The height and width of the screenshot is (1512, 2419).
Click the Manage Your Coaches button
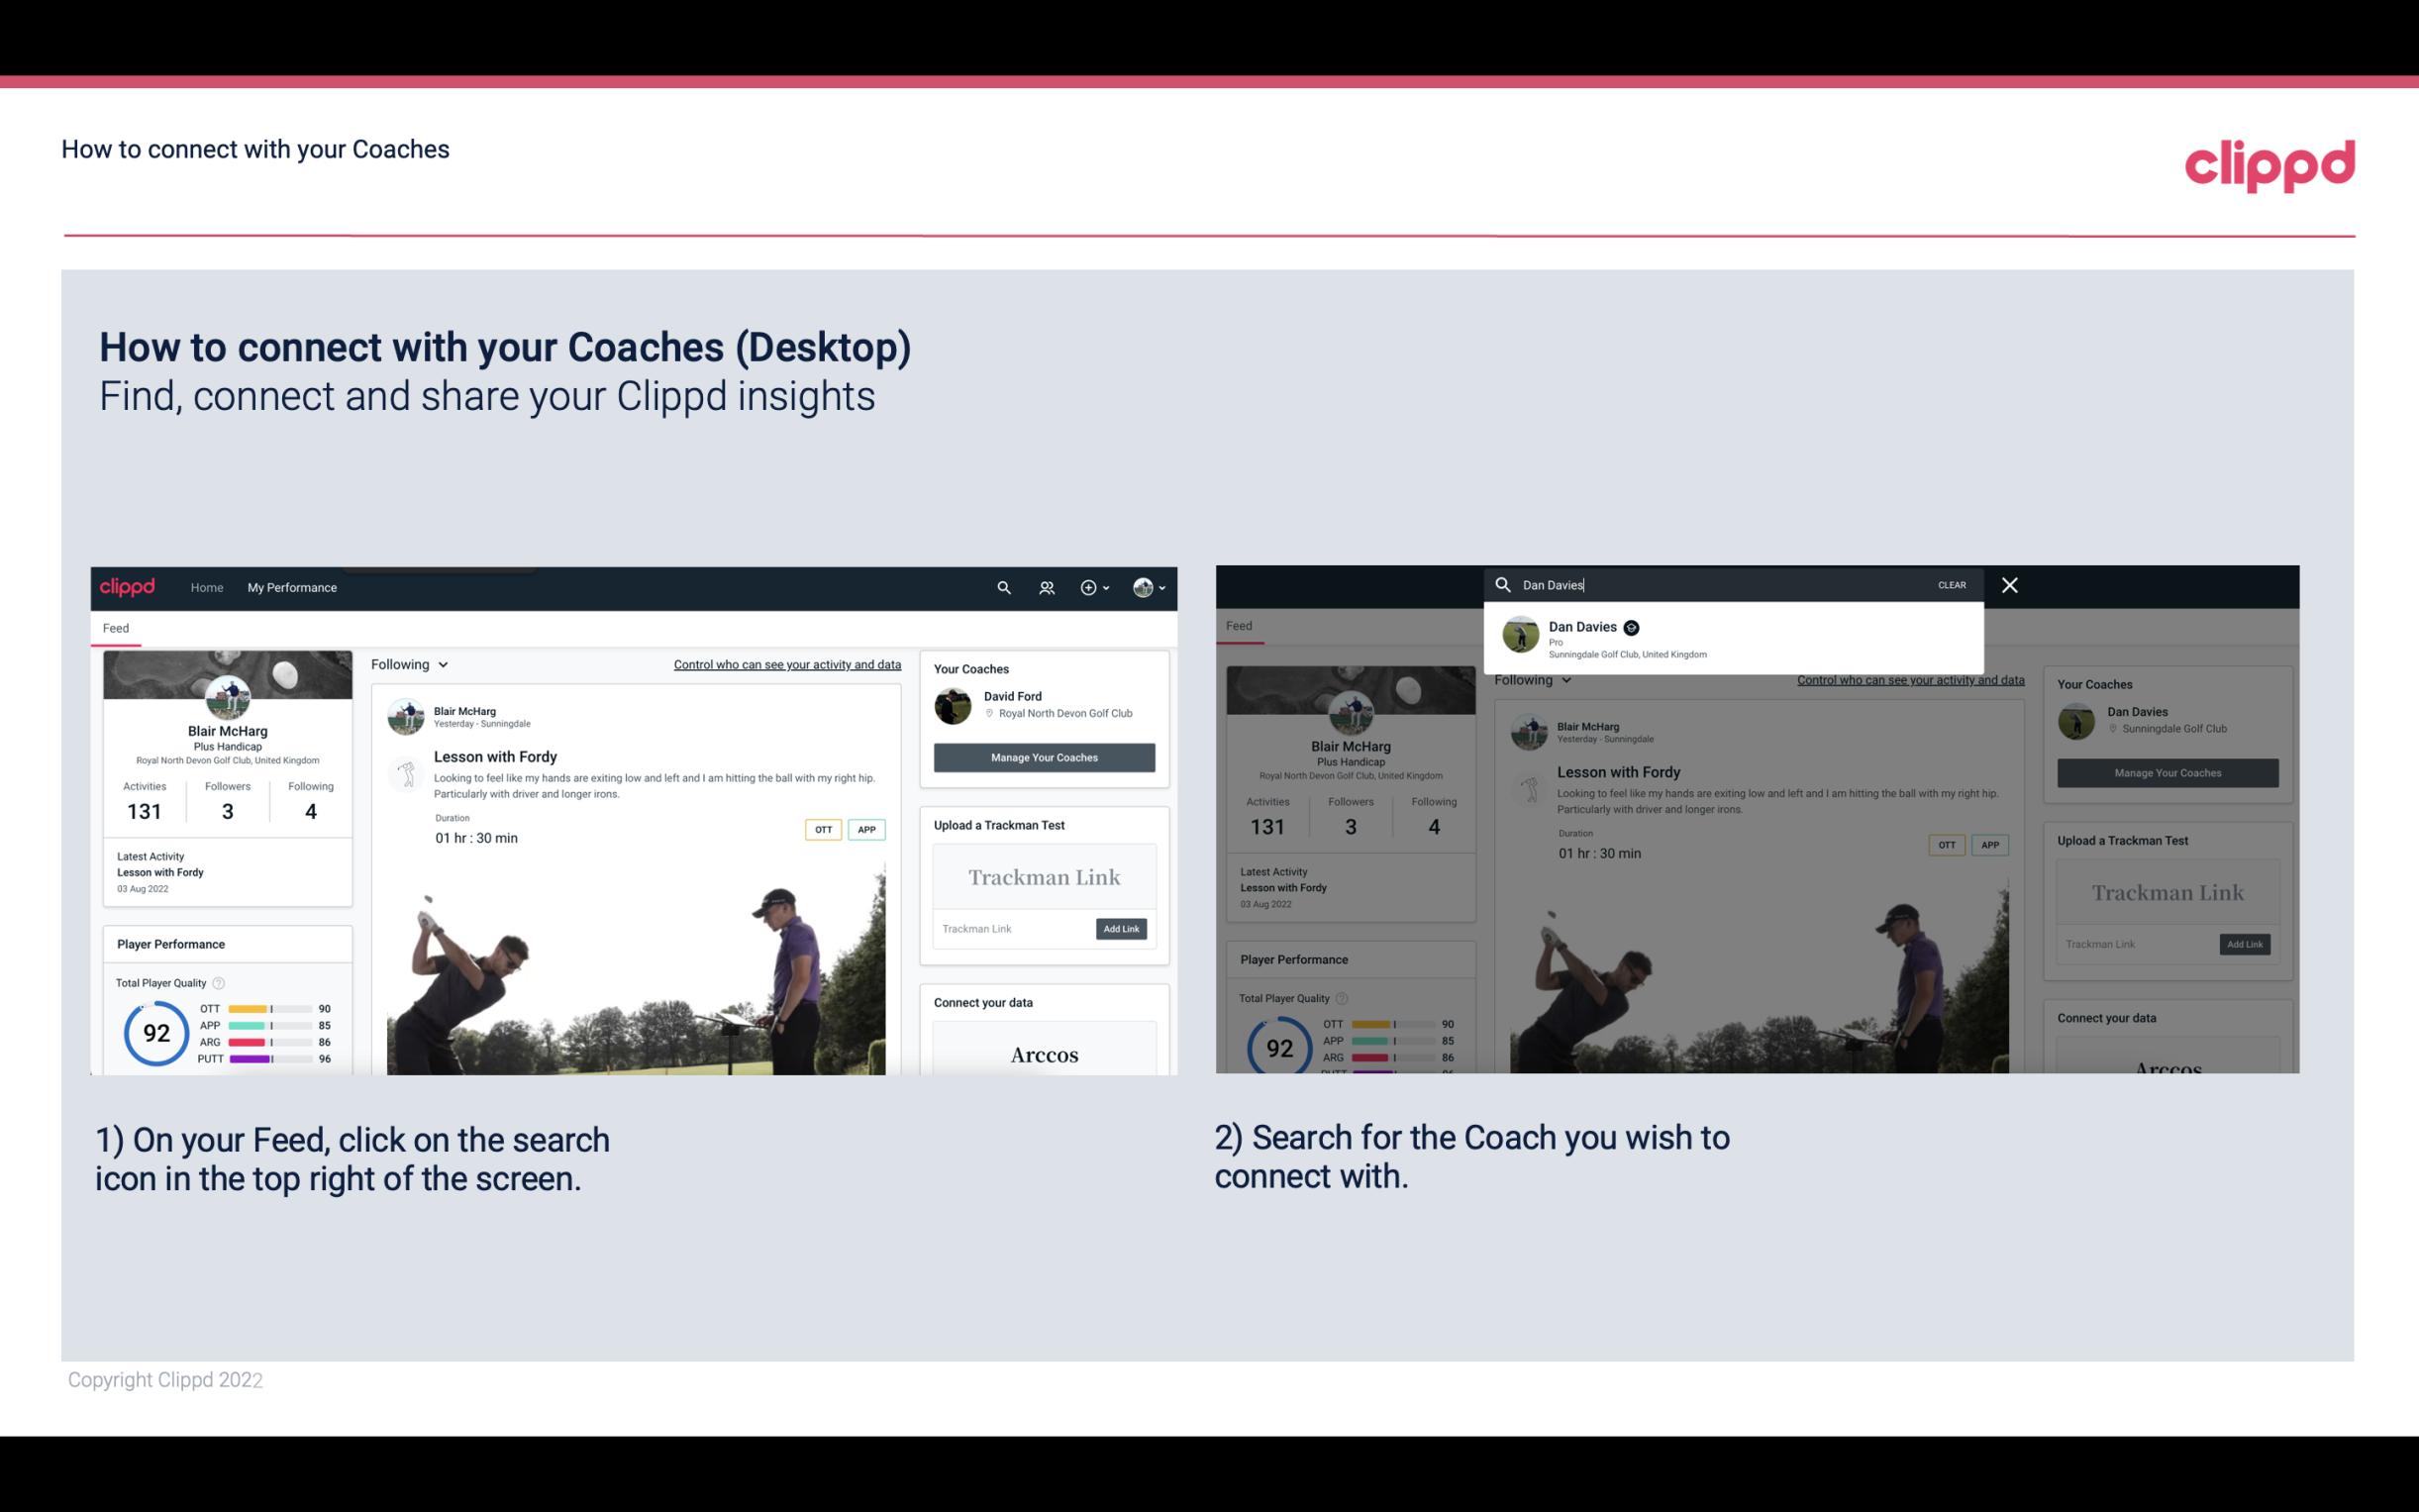coord(1044,755)
